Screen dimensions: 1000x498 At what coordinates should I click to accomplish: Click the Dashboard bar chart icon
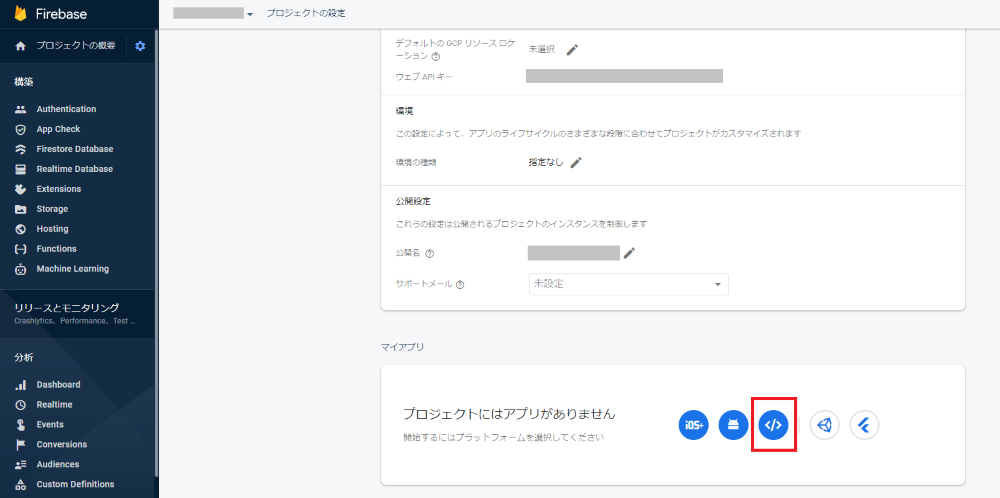pyautogui.click(x=20, y=384)
